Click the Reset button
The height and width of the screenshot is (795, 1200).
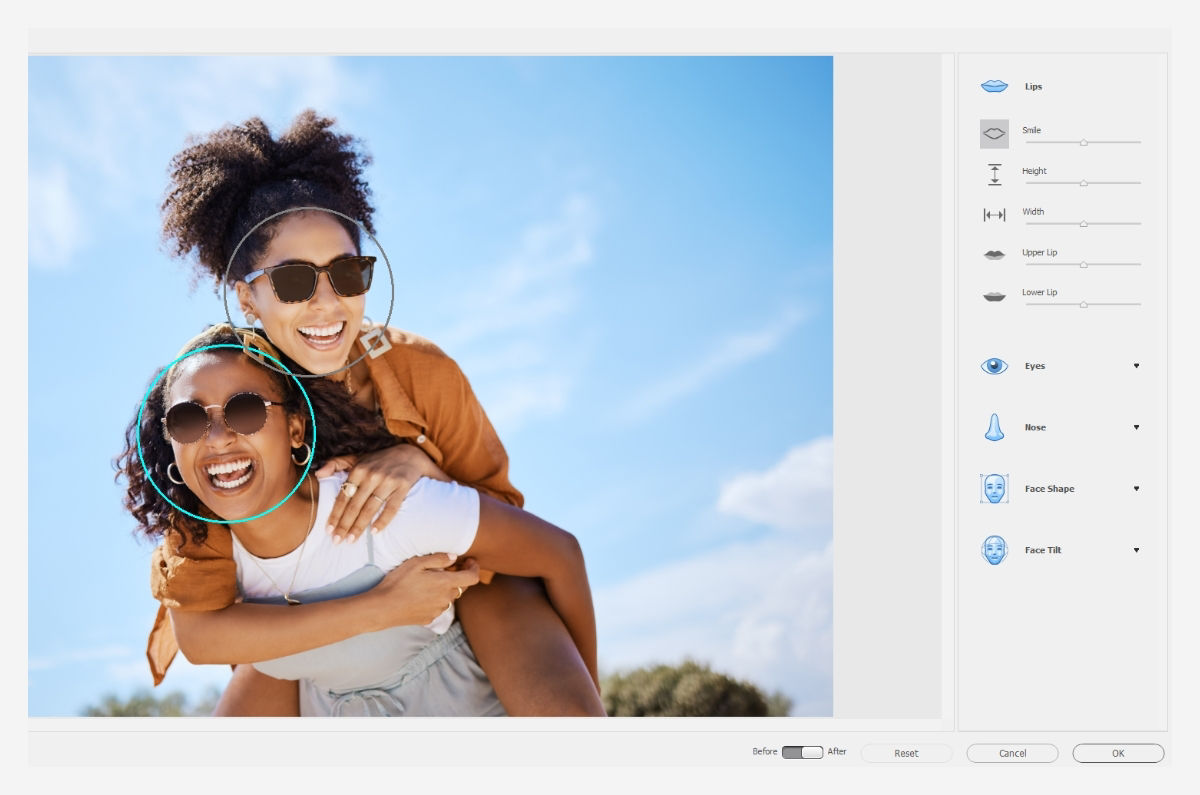(905, 753)
